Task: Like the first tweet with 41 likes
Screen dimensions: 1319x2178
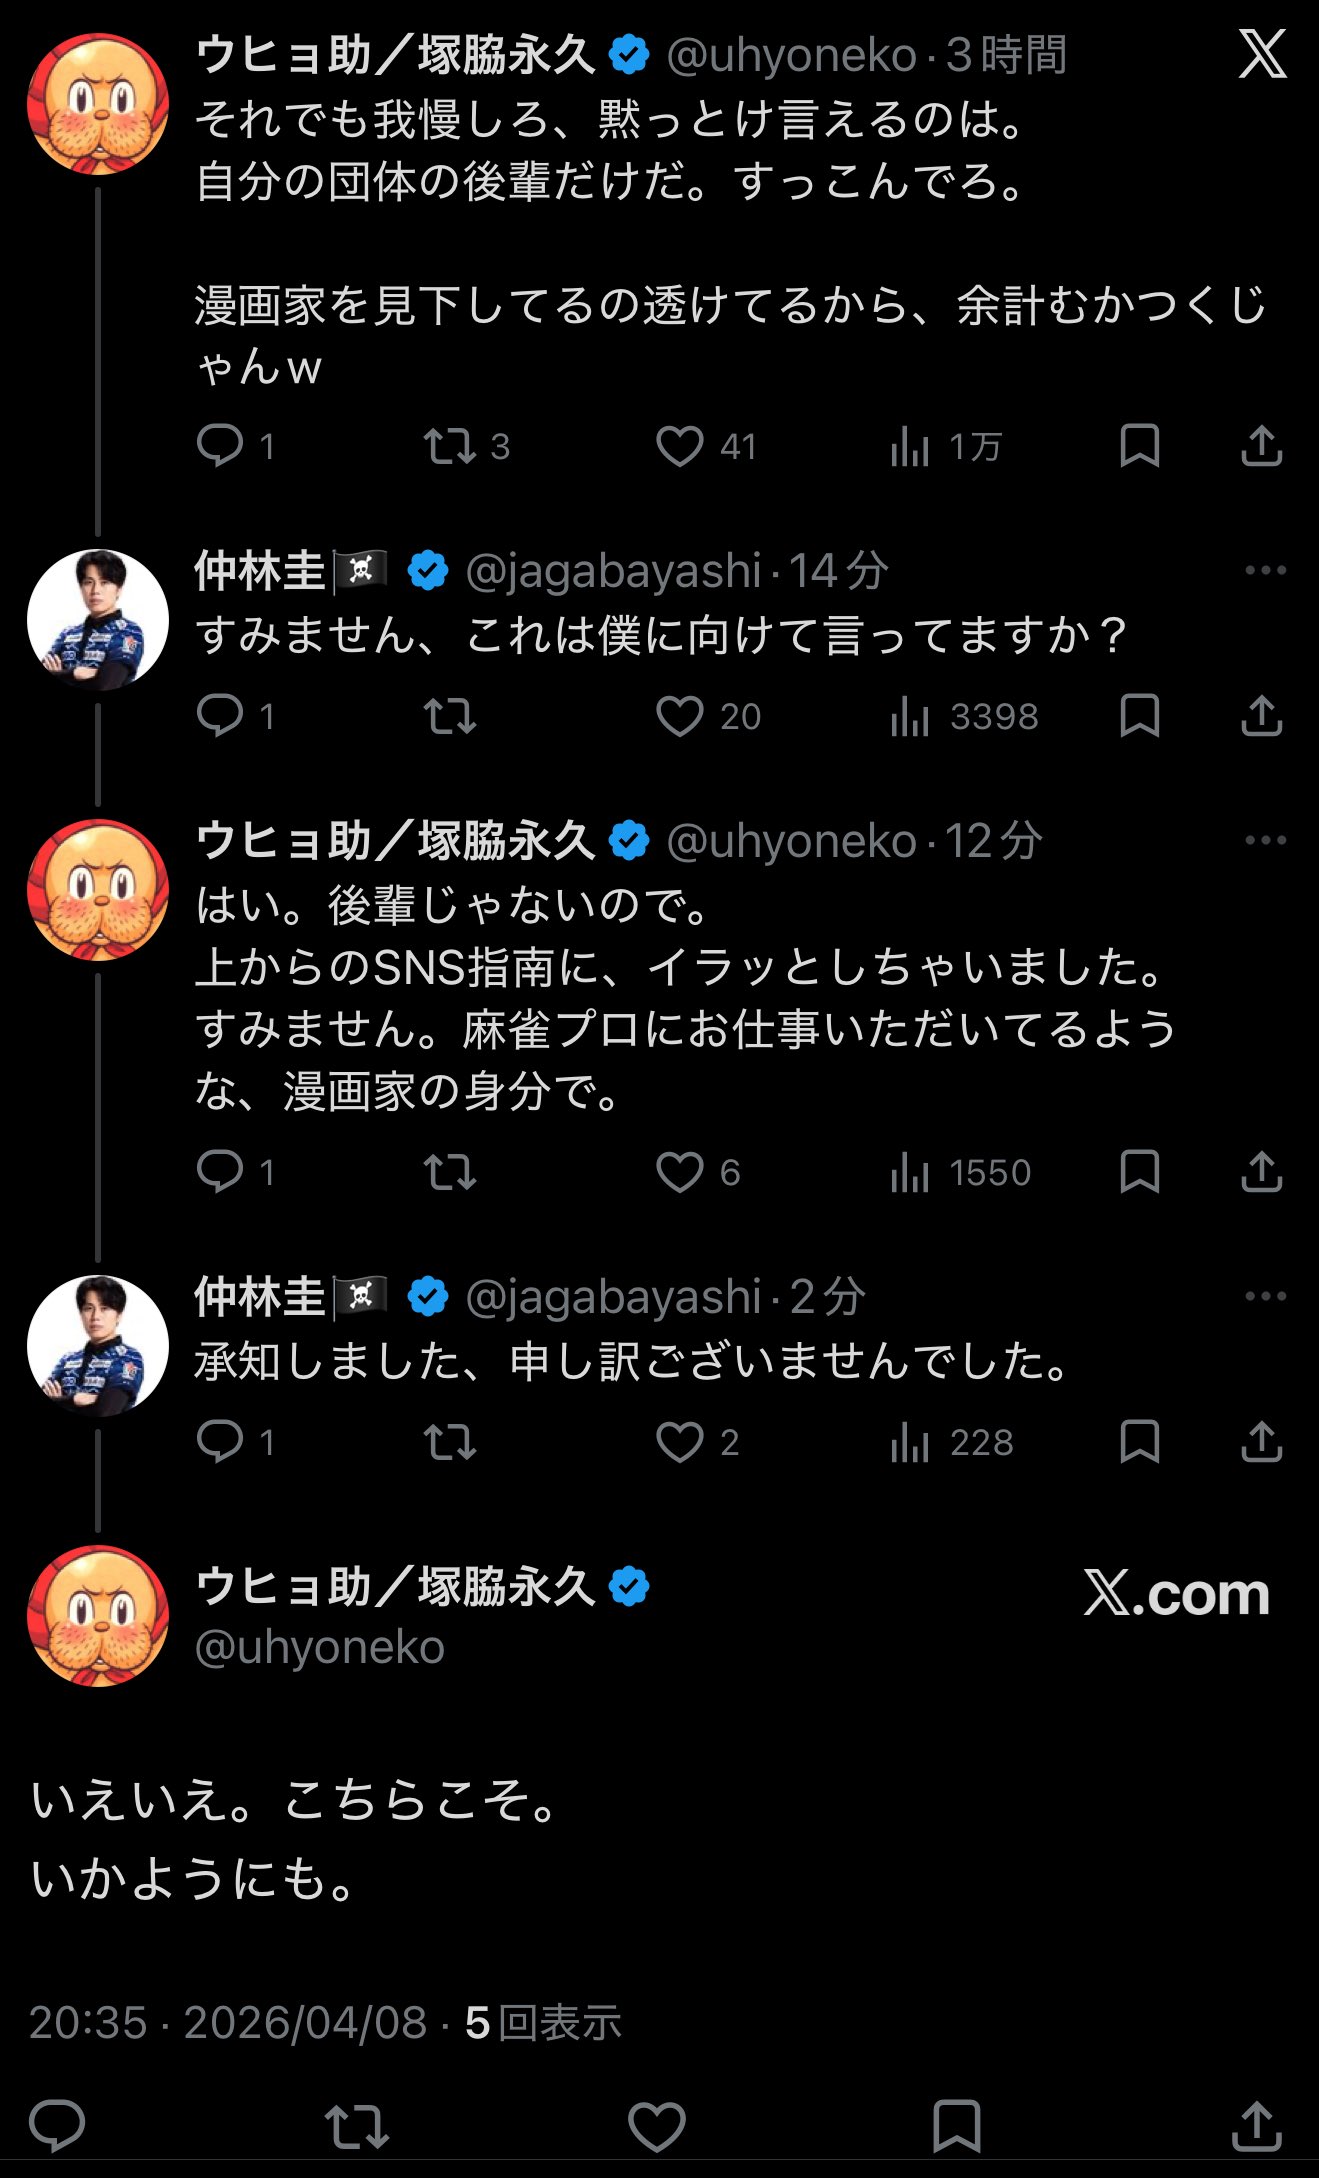Action: pos(680,446)
